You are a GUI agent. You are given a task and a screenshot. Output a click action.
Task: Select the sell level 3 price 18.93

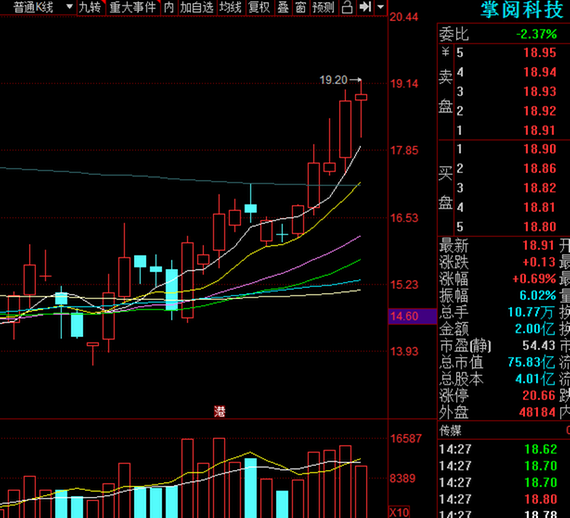click(x=539, y=91)
